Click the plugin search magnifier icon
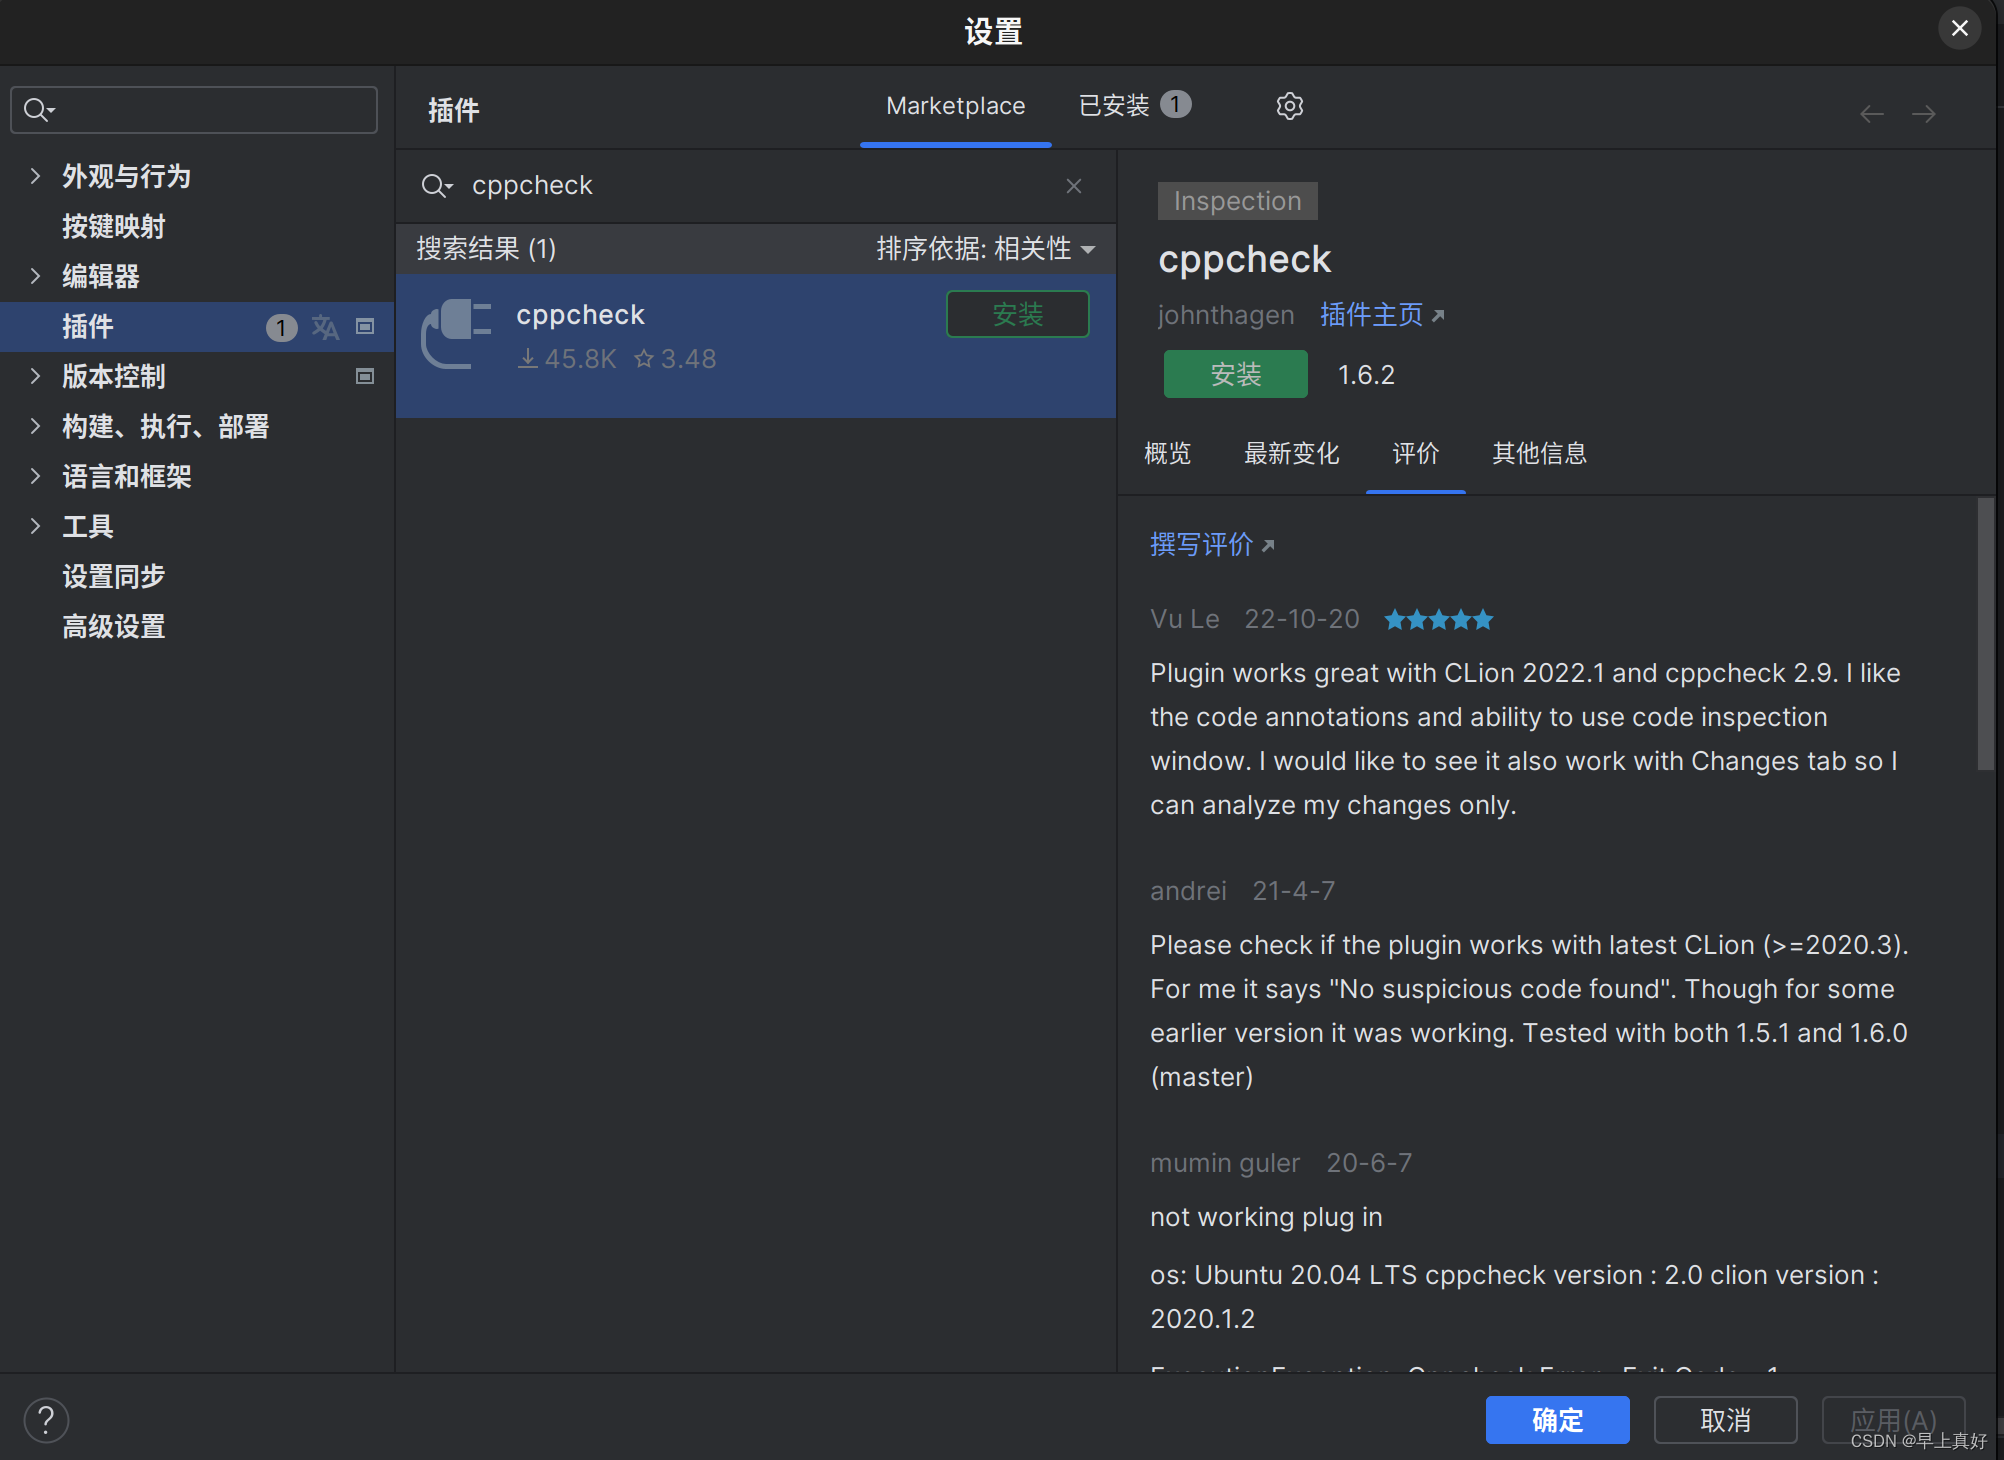Image resolution: width=2004 pixels, height=1460 pixels. click(437, 186)
